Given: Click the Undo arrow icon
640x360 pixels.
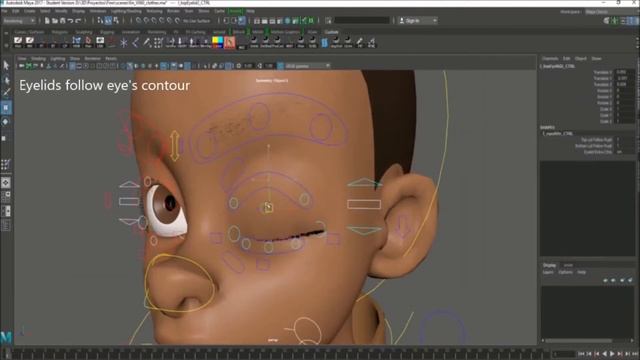Looking at the screenshot, I should click(x=70, y=20).
